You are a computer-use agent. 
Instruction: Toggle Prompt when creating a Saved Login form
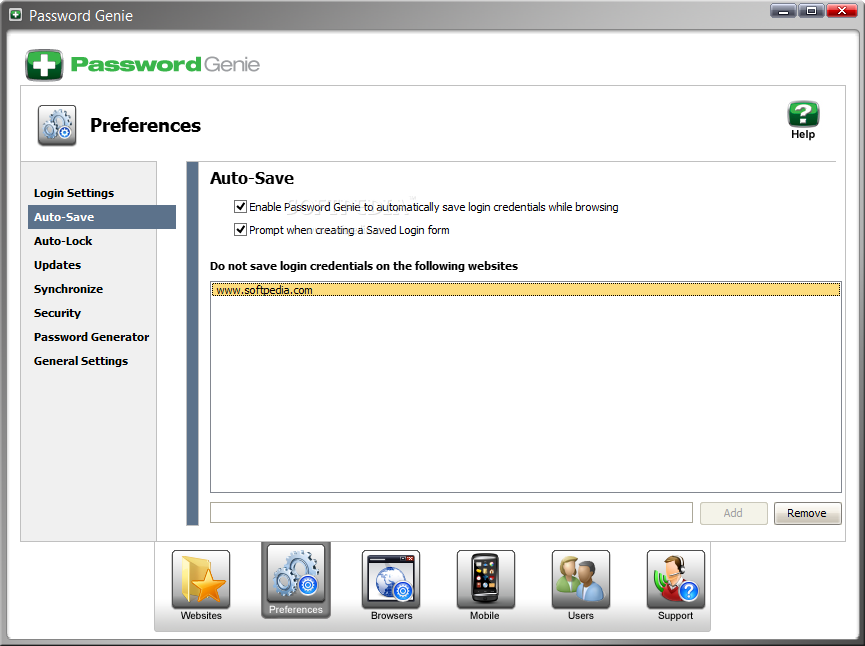[241, 229]
